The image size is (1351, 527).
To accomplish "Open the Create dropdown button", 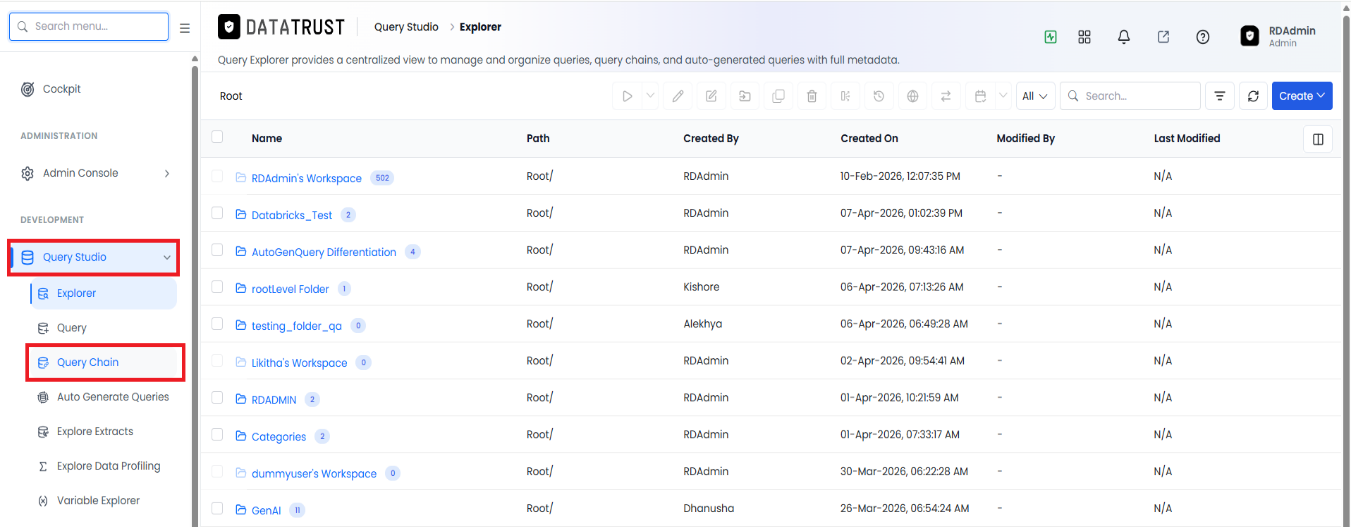I will coord(1302,96).
